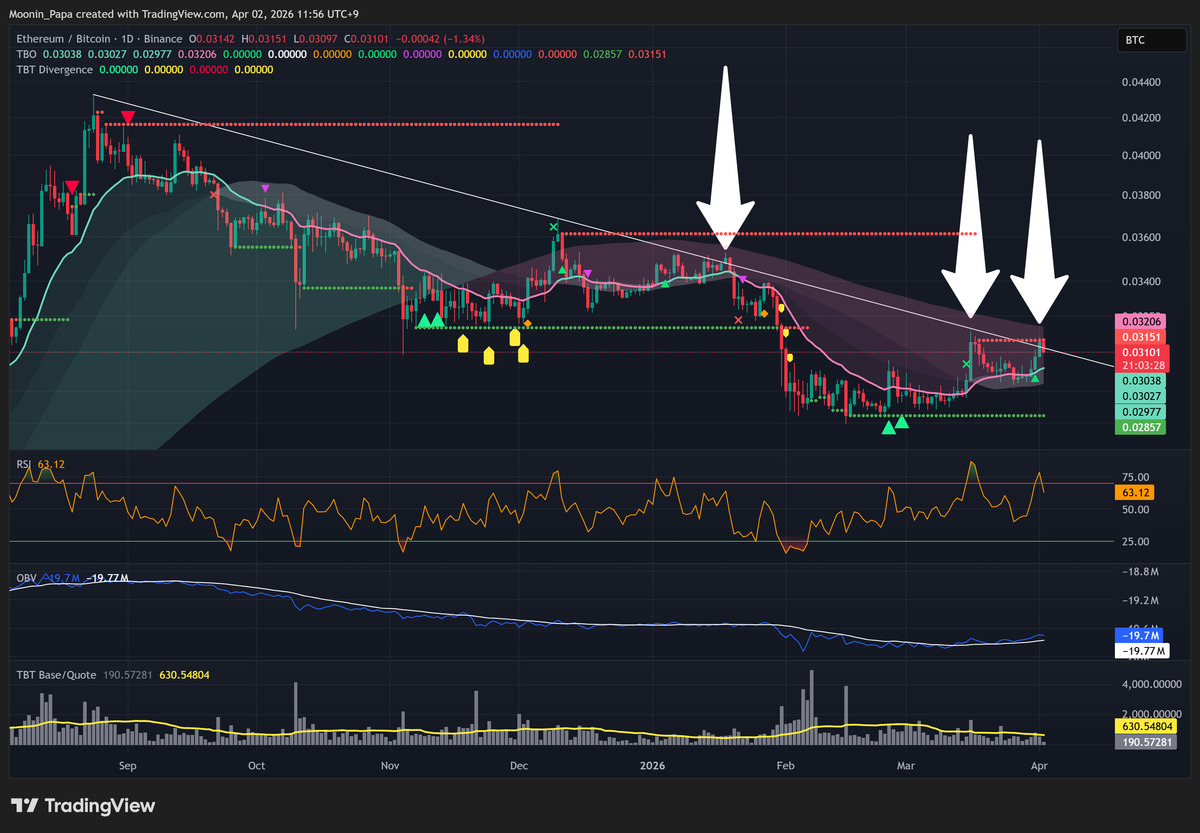Click the orange diamond marker near late January
The height and width of the screenshot is (833, 1200).
click(x=764, y=314)
